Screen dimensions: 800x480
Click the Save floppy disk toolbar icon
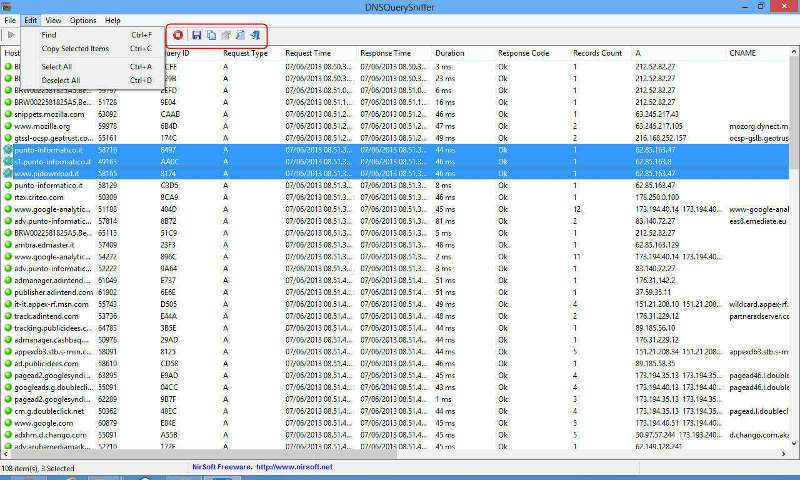[197, 35]
